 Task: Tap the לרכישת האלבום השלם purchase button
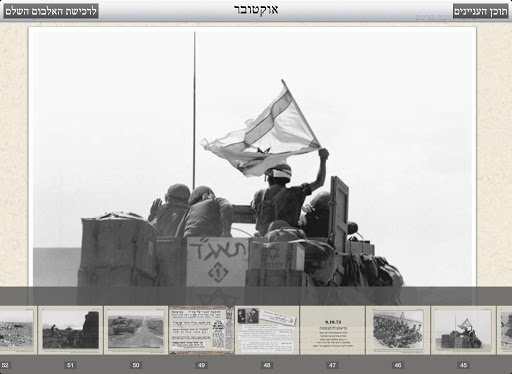pyautogui.click(x=51, y=11)
